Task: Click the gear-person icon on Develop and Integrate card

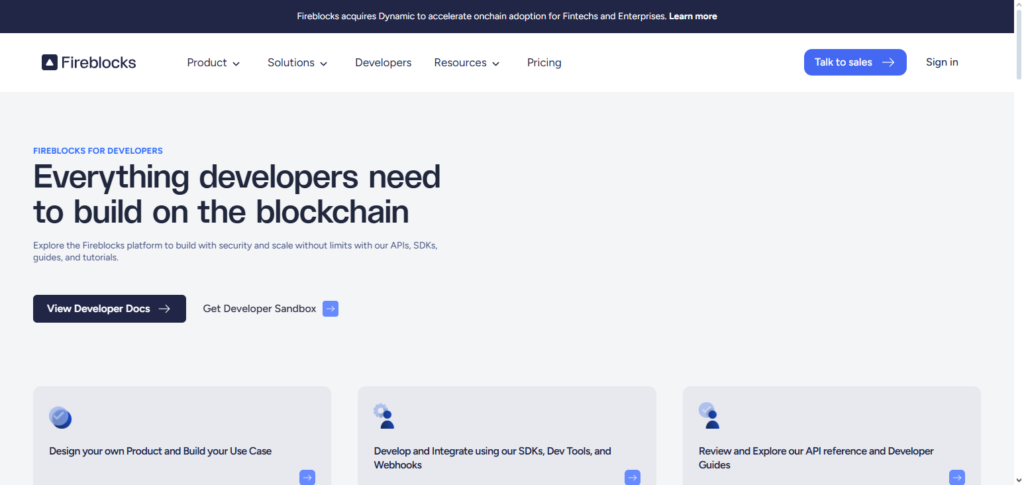Action: point(384,416)
